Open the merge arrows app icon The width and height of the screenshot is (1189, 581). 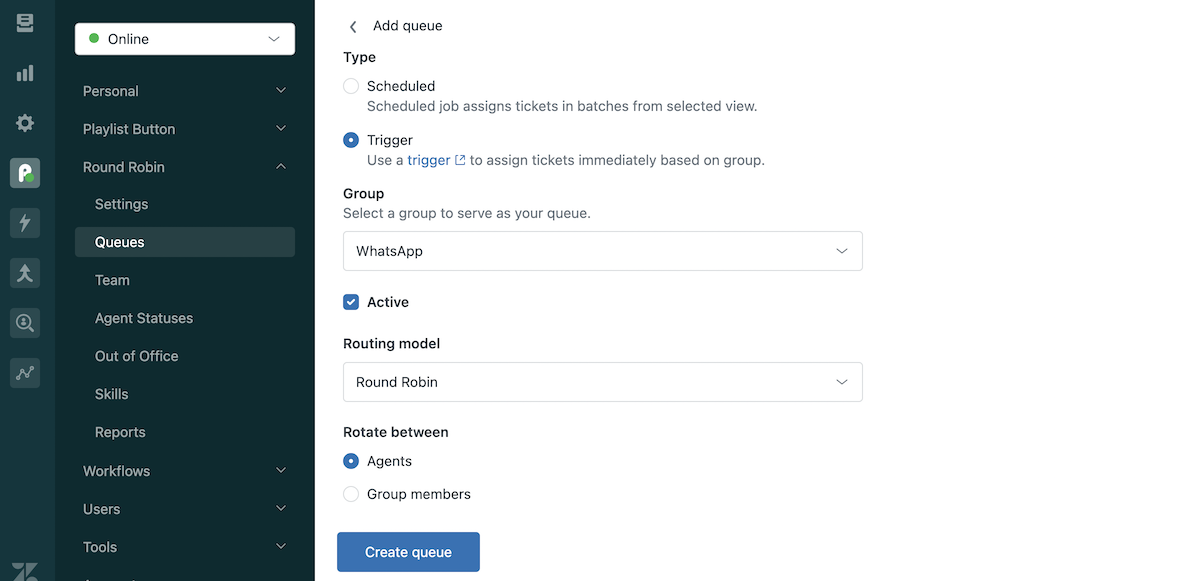click(24, 273)
